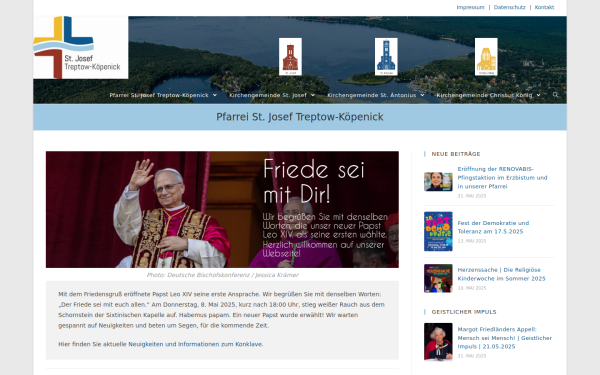
Task: Follow the Neuigkeiten und Informationen zum Konklave link
Action: click(x=195, y=344)
